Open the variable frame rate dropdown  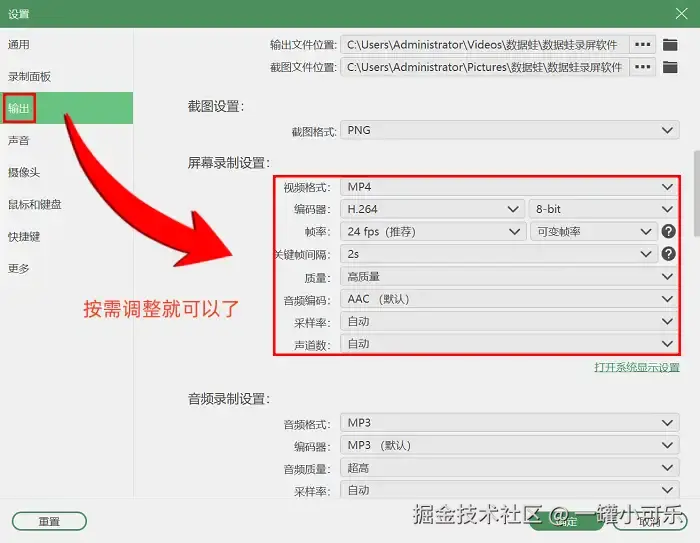(594, 231)
